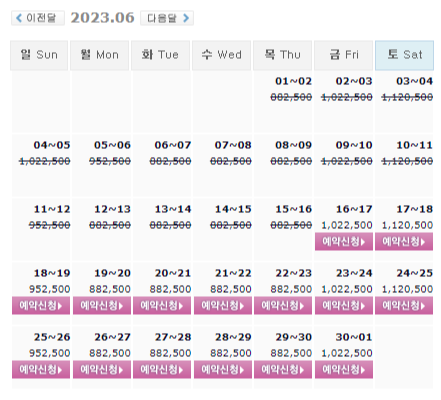The image size is (441, 400).
Task: Select the highlighted 토 Sat column header
Action: (x=404, y=55)
